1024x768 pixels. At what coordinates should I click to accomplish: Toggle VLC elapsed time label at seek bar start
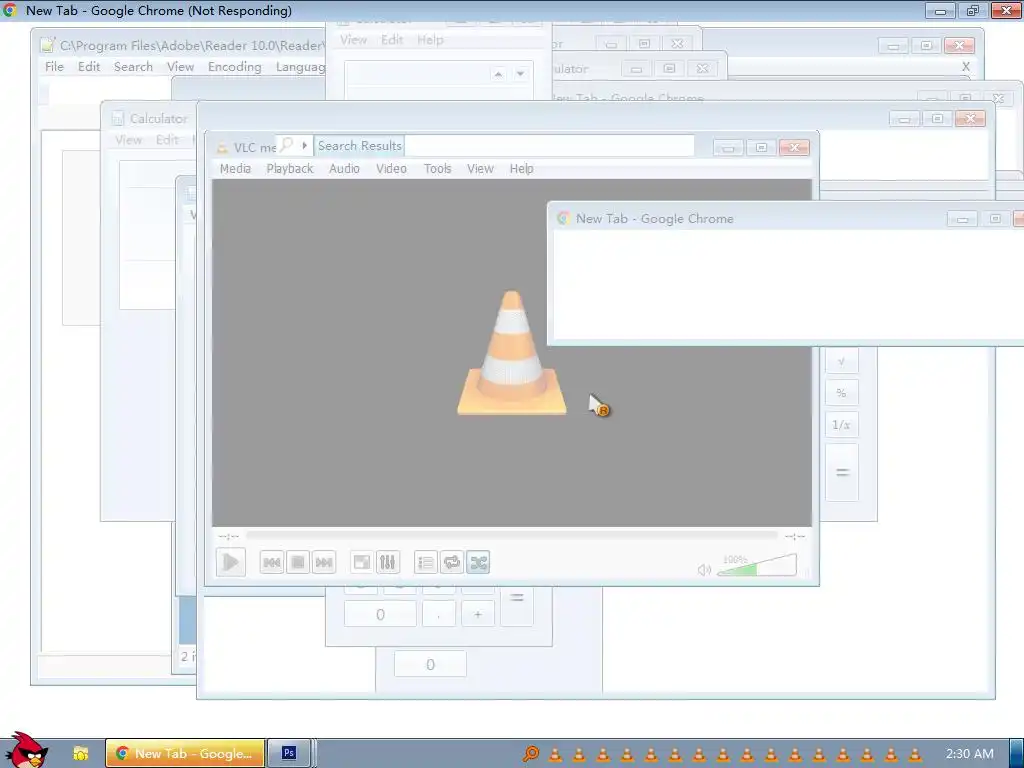[x=229, y=536]
